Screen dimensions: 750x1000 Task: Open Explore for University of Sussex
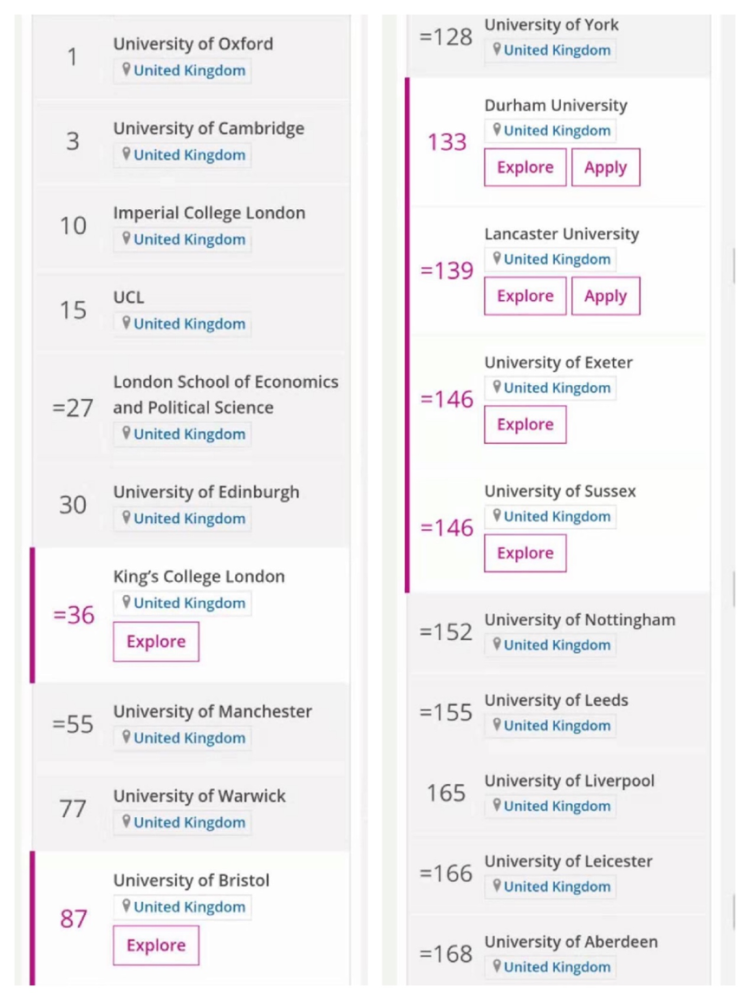tap(525, 553)
